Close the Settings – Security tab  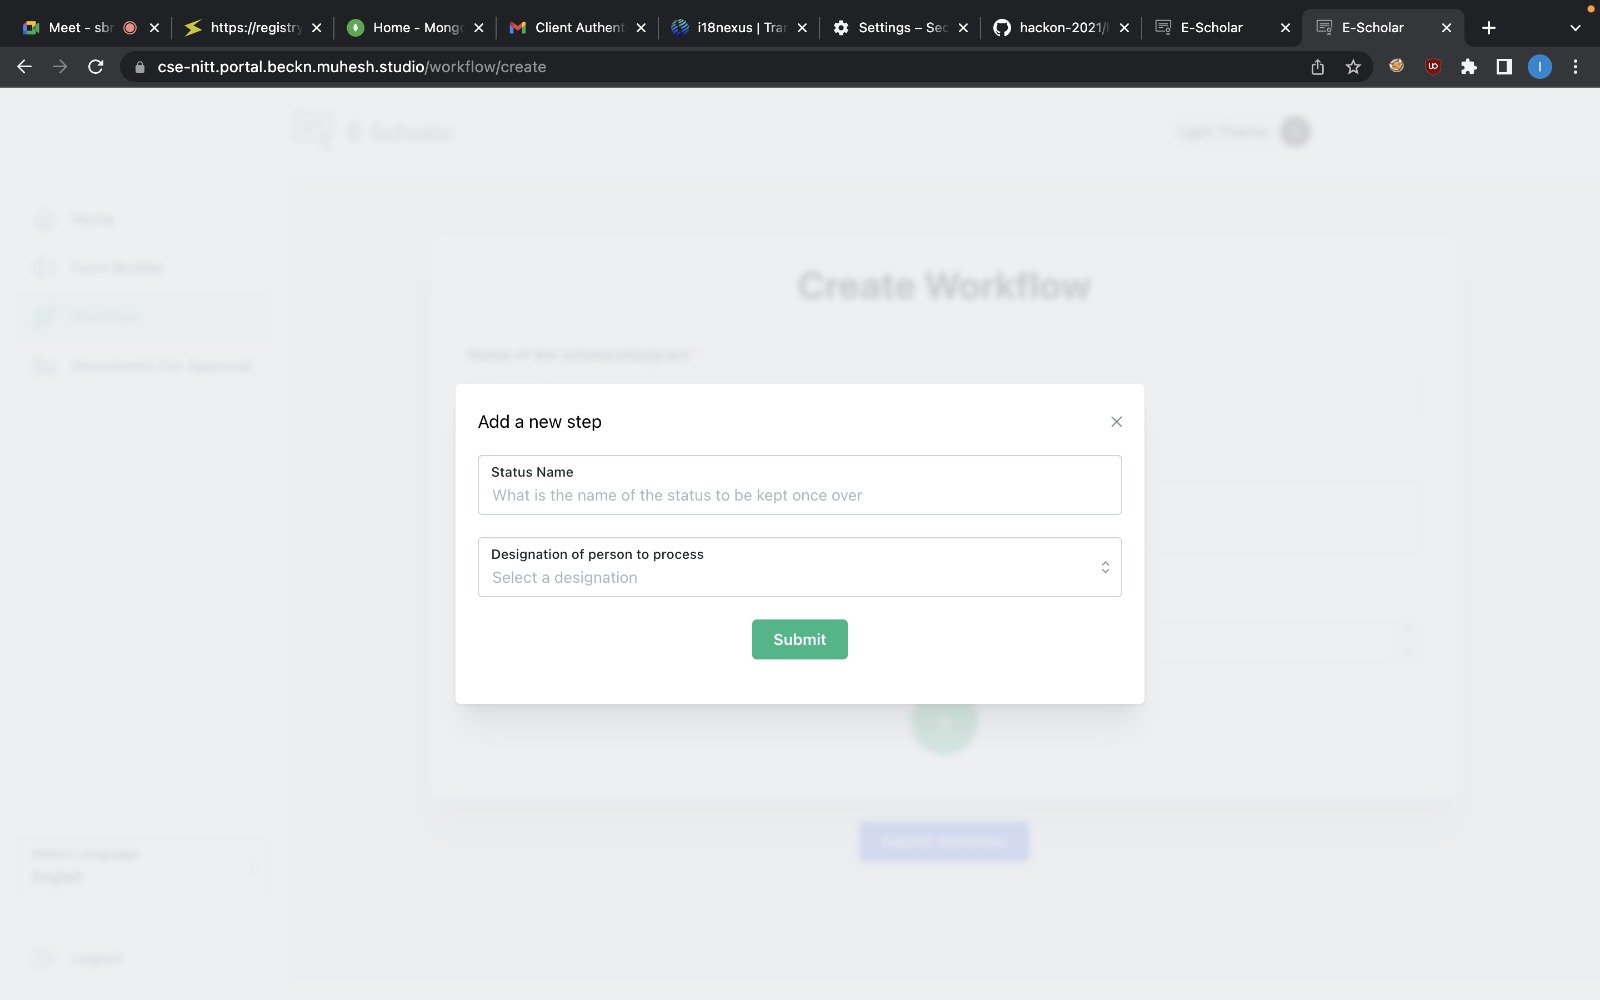[x=963, y=28]
